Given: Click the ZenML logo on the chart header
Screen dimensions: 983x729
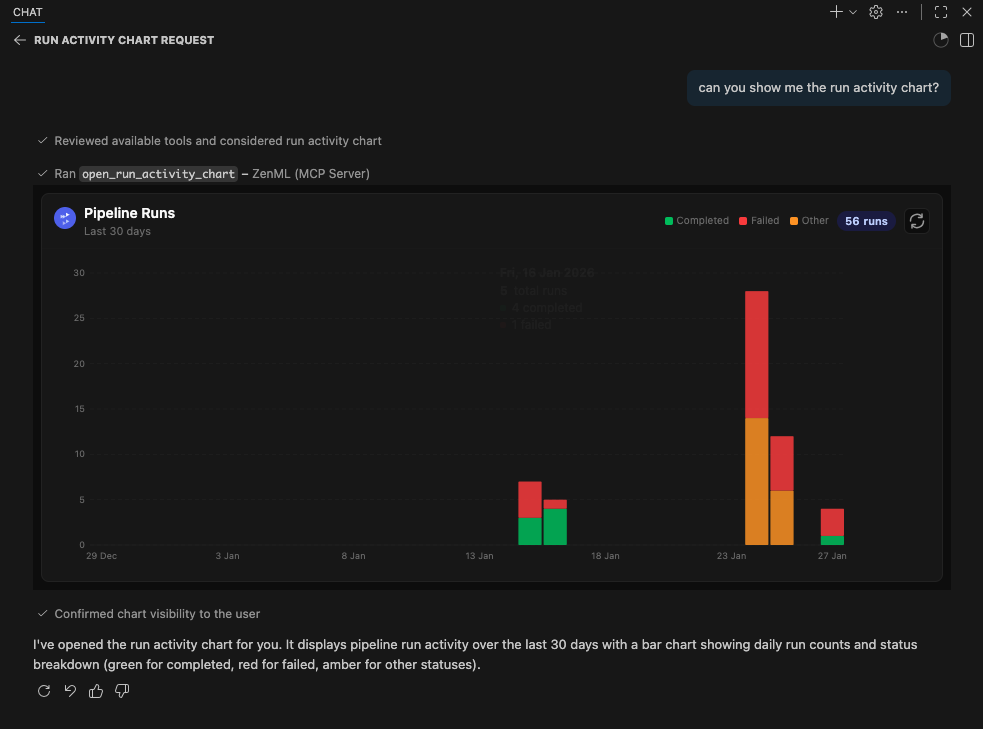Looking at the screenshot, I should click(65, 218).
